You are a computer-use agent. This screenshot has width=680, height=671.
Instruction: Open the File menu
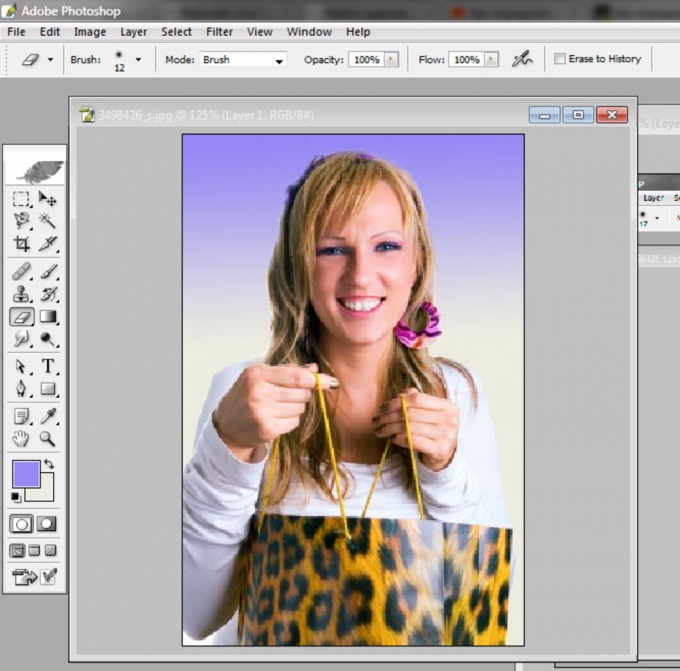pos(16,32)
